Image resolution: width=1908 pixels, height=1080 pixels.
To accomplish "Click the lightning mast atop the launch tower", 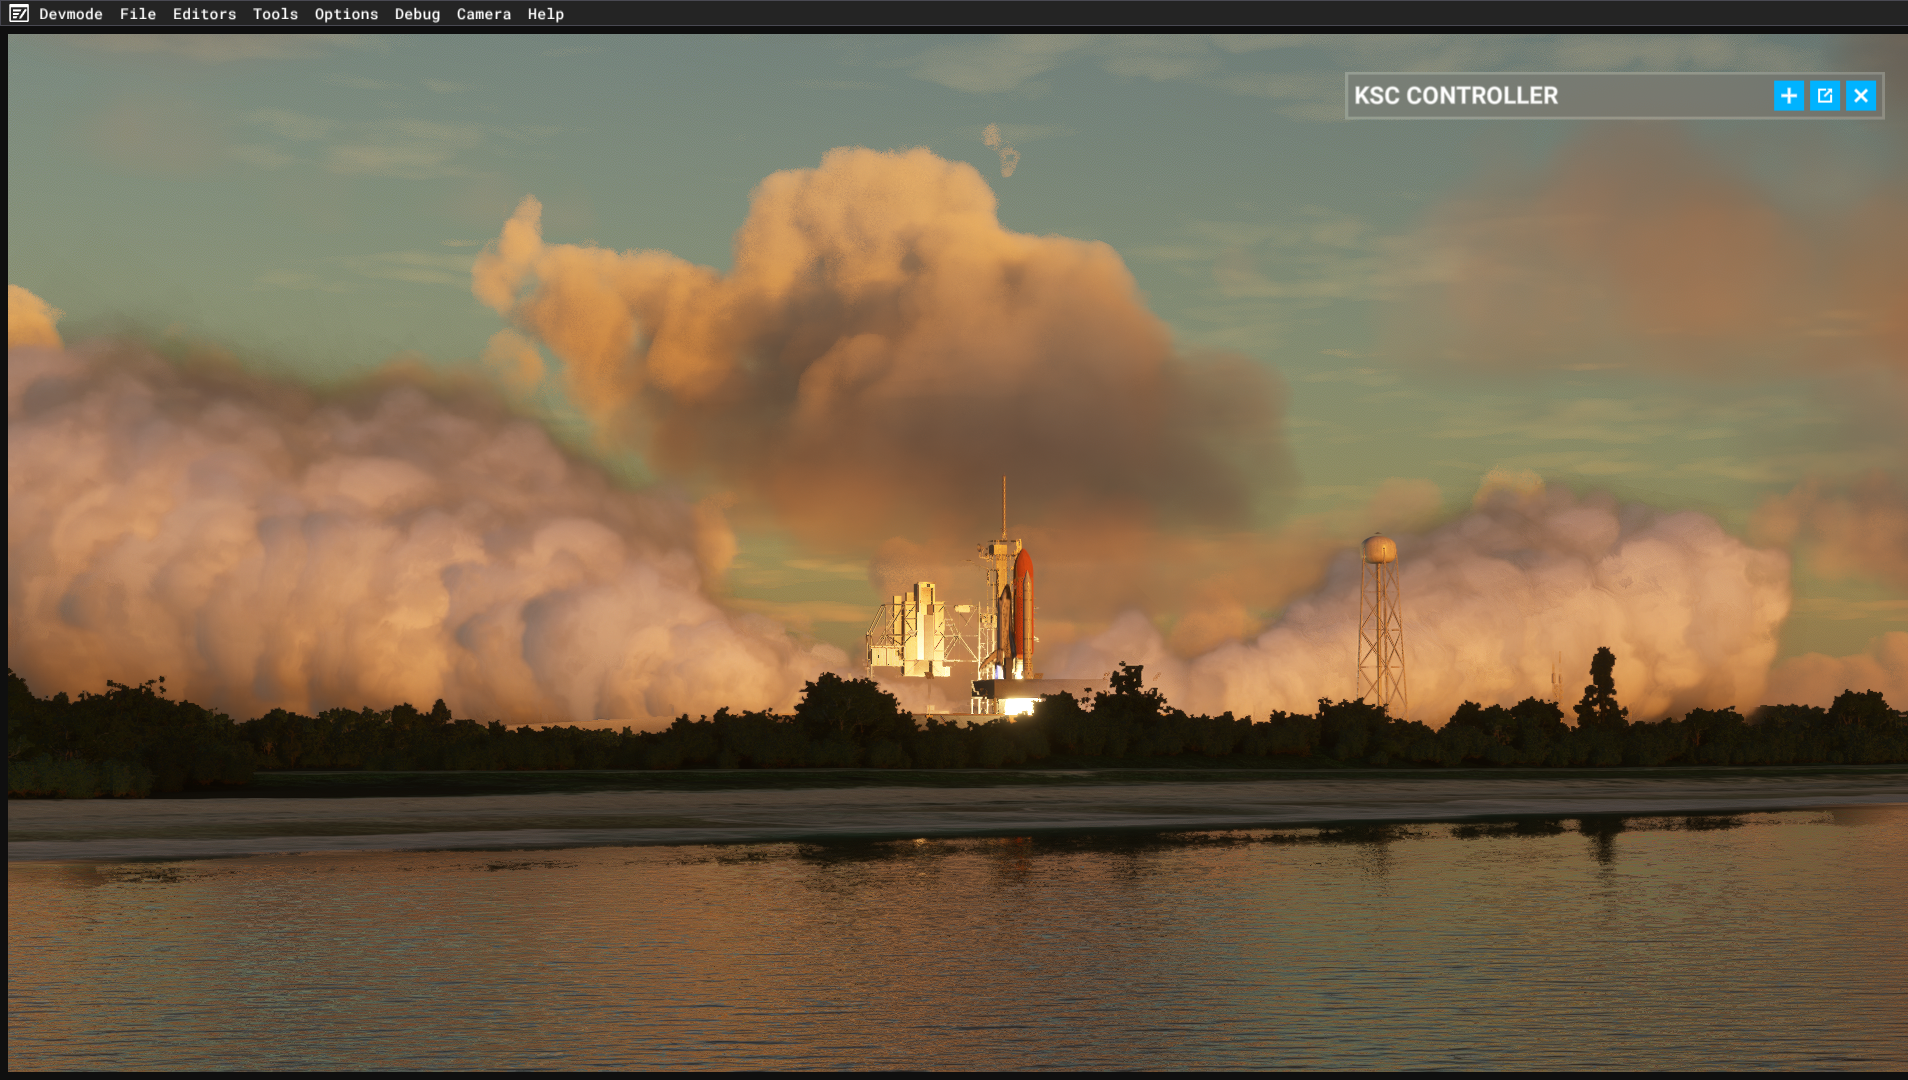I will point(1004,505).
